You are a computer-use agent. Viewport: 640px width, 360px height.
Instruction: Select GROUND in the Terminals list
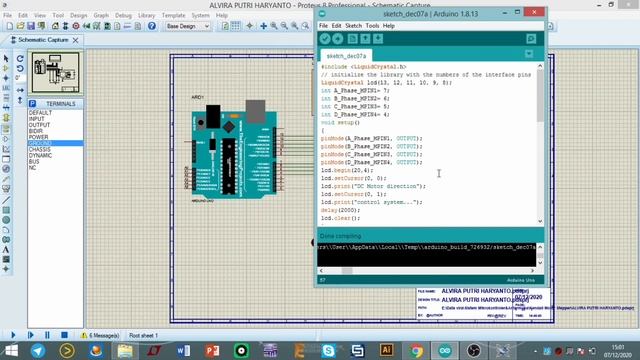pyautogui.click(x=56, y=143)
